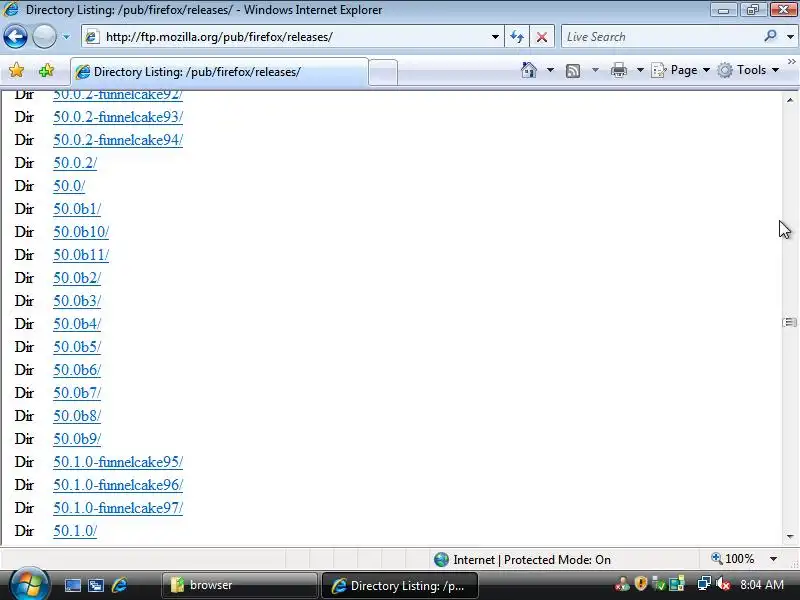Open the 50.1.0-funnelcake96/ directory link

(x=118, y=485)
